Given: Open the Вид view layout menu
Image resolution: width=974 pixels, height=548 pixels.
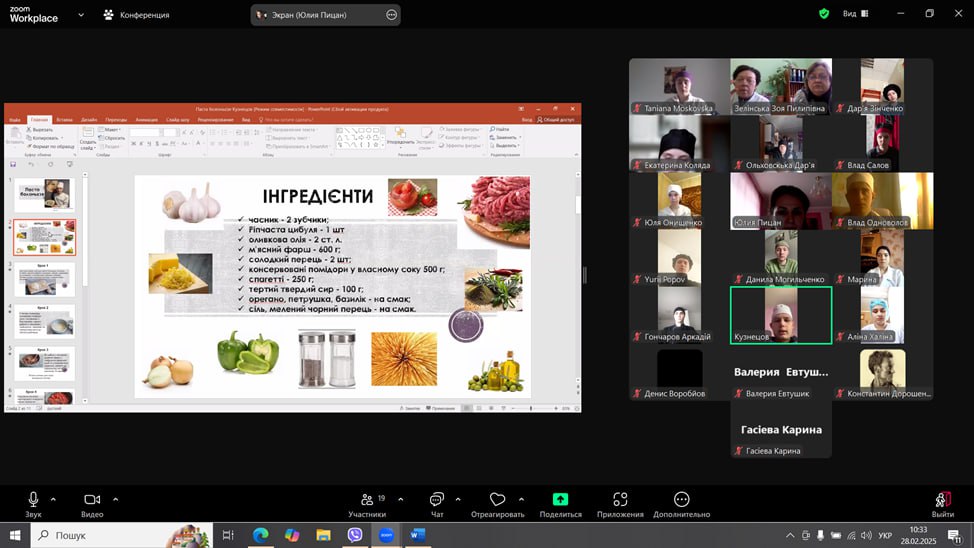Looking at the screenshot, I should 855,14.
